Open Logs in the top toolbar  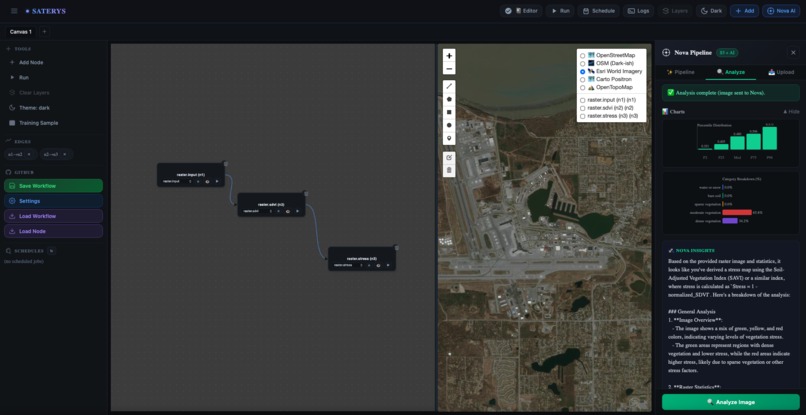pyautogui.click(x=638, y=11)
